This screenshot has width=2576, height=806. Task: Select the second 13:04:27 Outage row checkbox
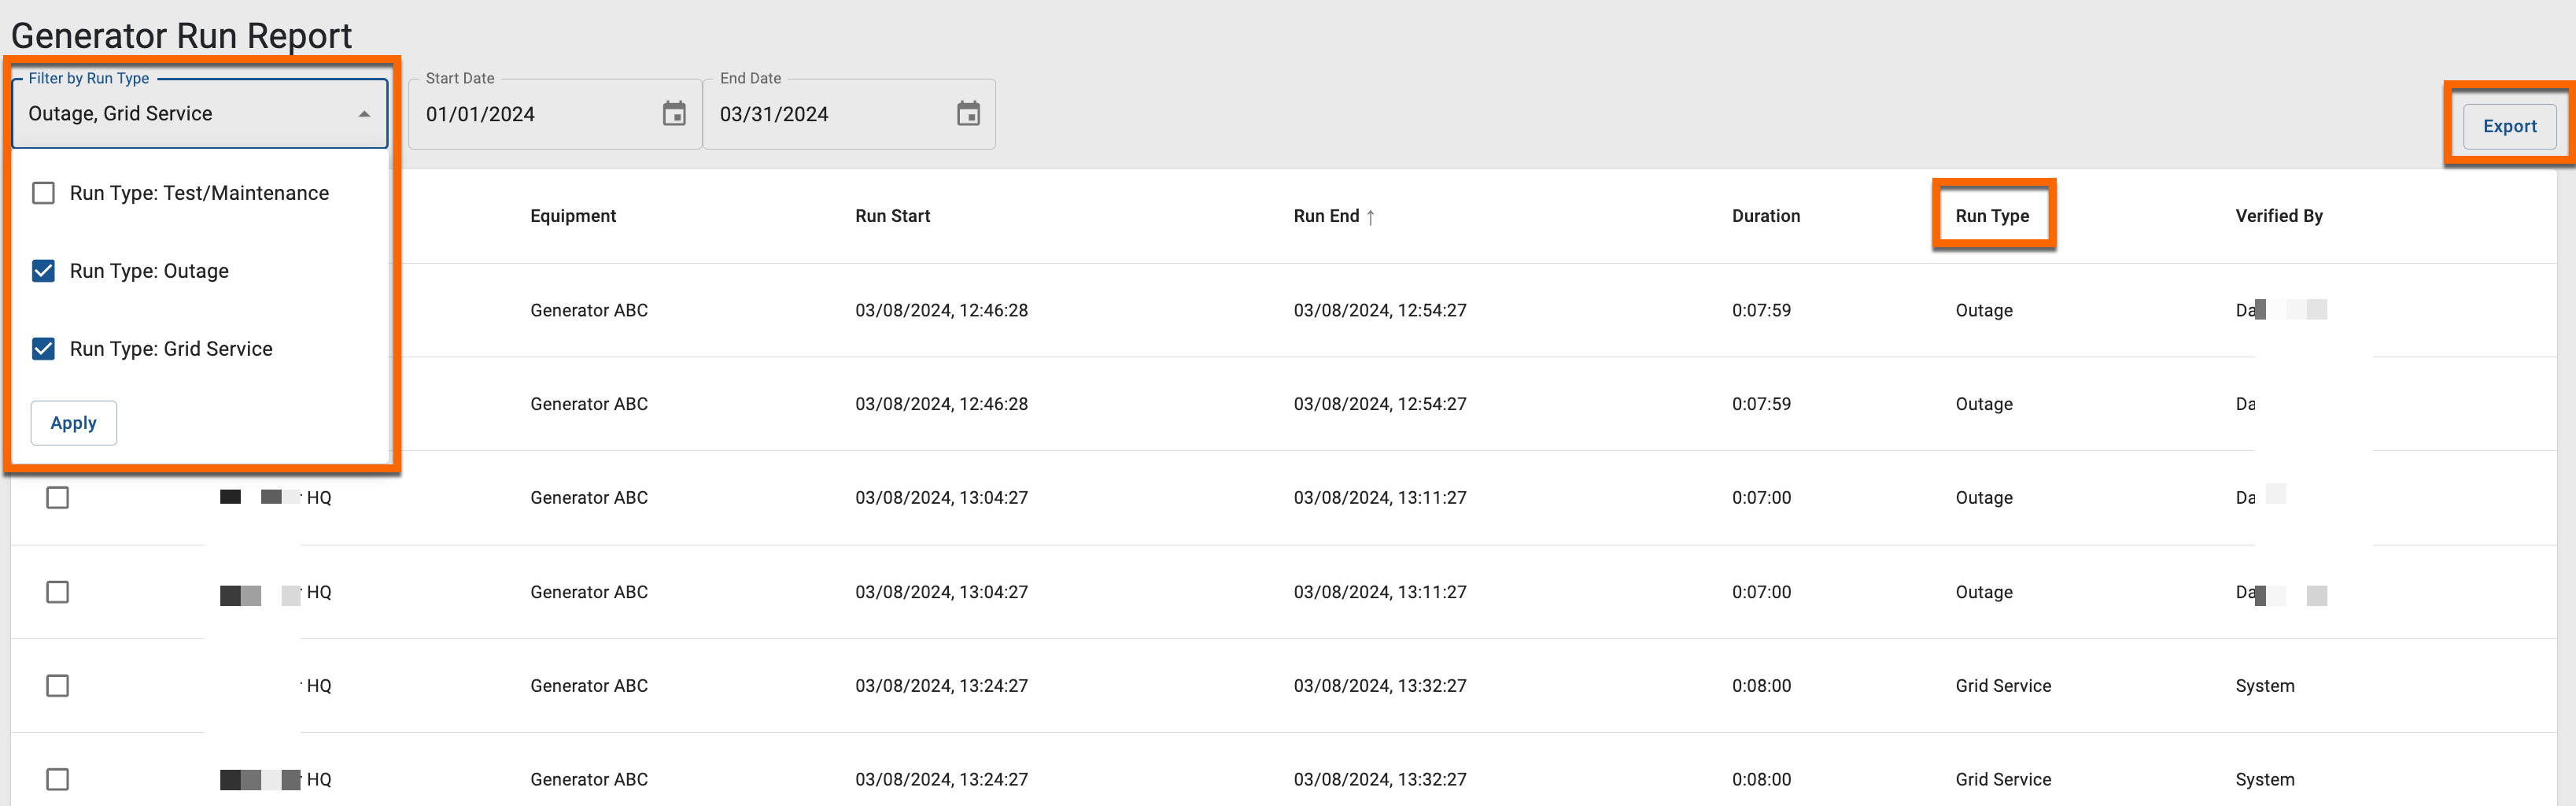click(x=58, y=592)
